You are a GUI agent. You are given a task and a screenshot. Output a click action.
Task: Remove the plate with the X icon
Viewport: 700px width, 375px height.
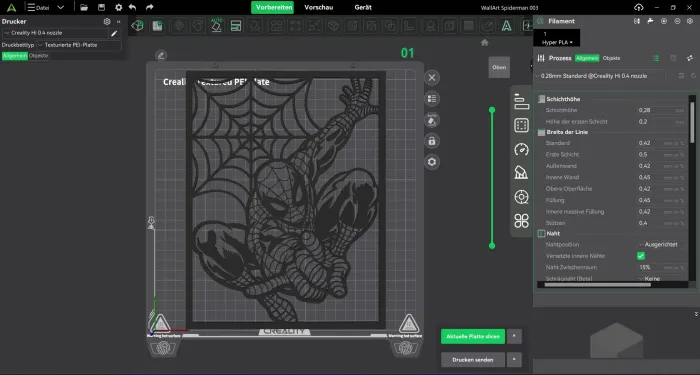coord(432,78)
